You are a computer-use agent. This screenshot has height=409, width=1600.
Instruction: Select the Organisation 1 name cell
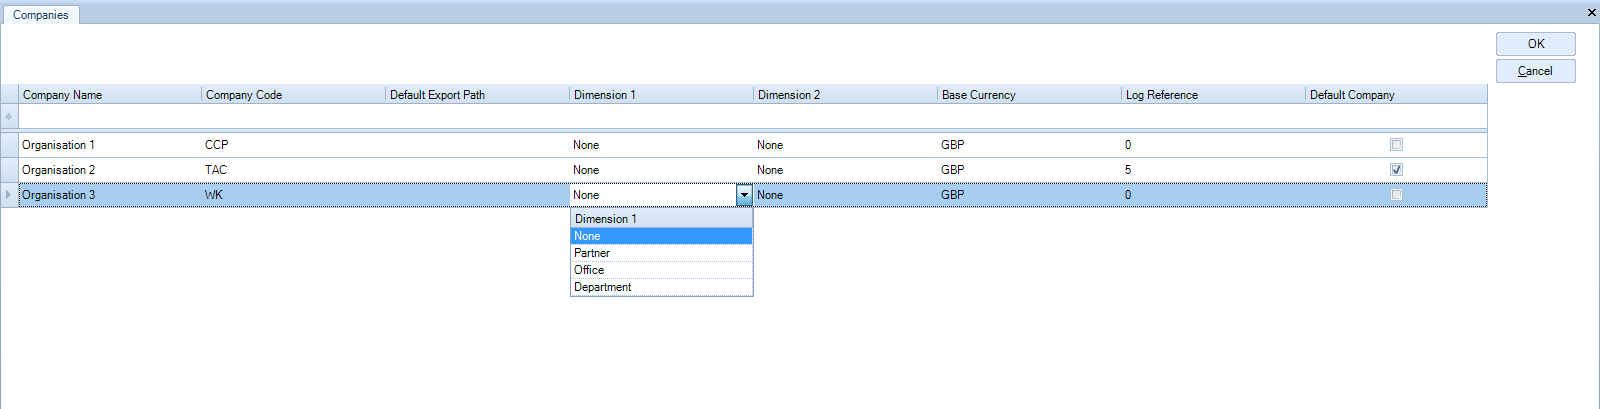(110, 145)
